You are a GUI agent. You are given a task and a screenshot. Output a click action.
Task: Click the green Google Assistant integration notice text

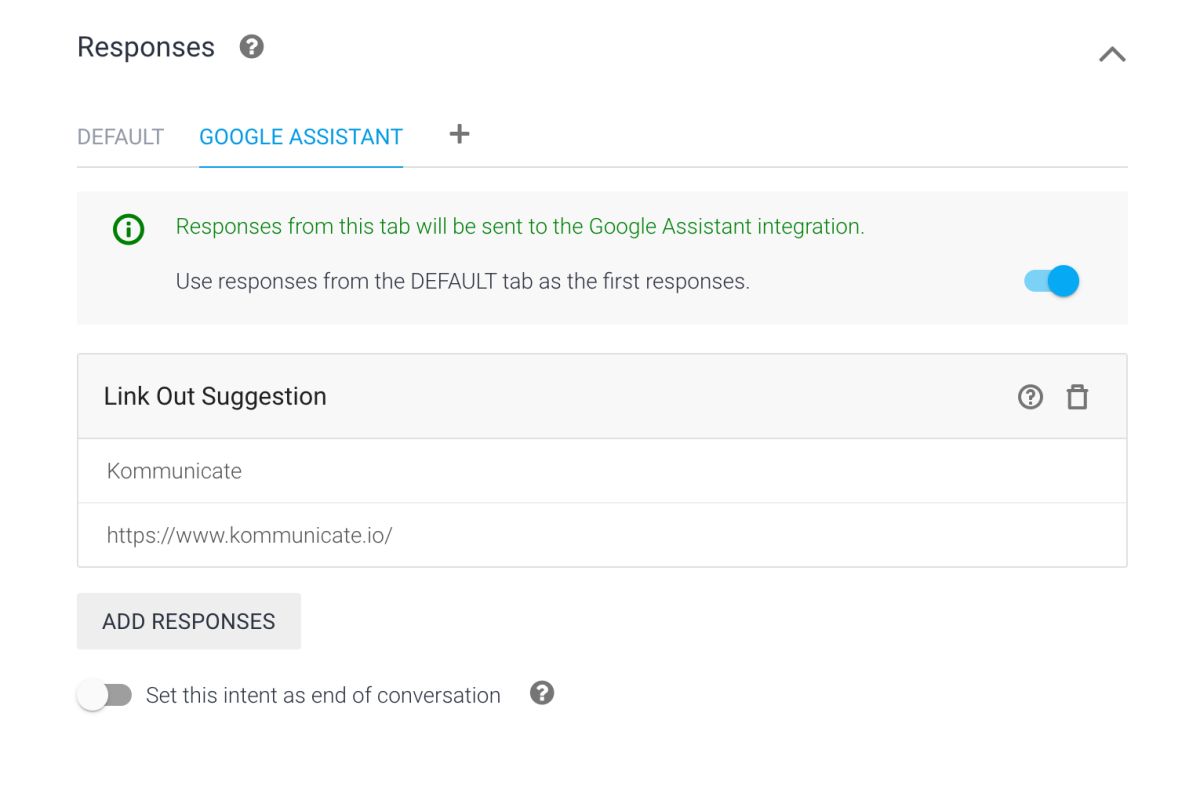tap(519, 227)
